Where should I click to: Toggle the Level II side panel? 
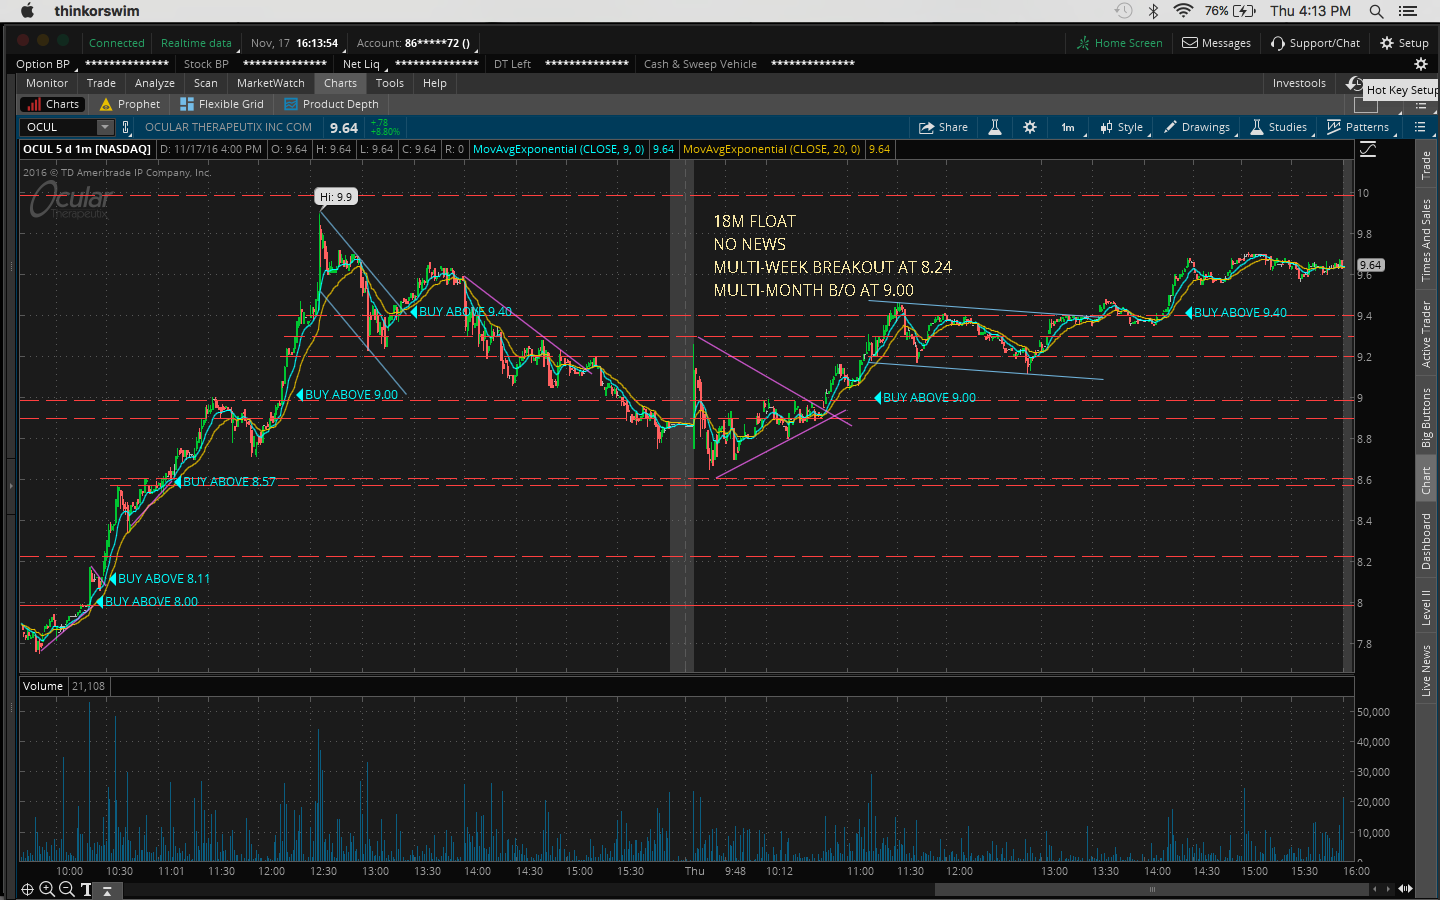(x=1426, y=607)
